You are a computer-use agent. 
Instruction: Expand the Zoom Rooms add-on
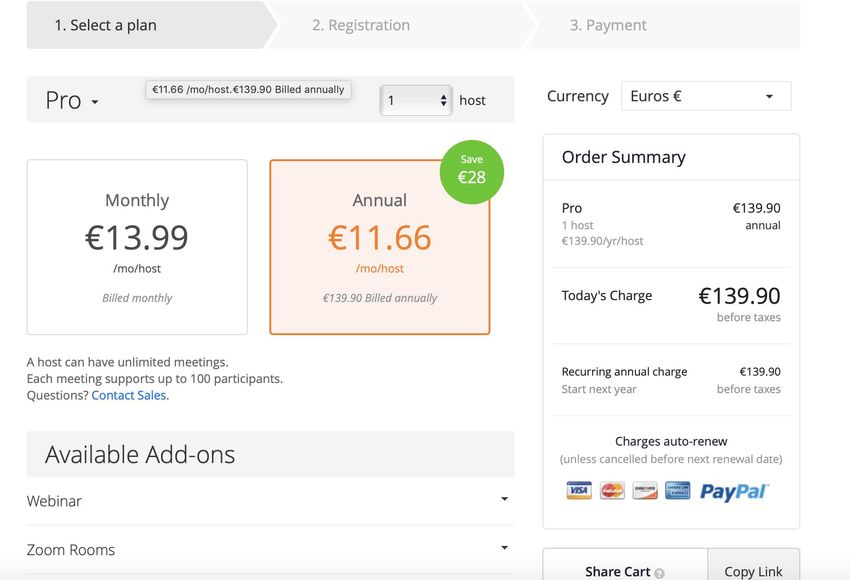click(x=271, y=550)
